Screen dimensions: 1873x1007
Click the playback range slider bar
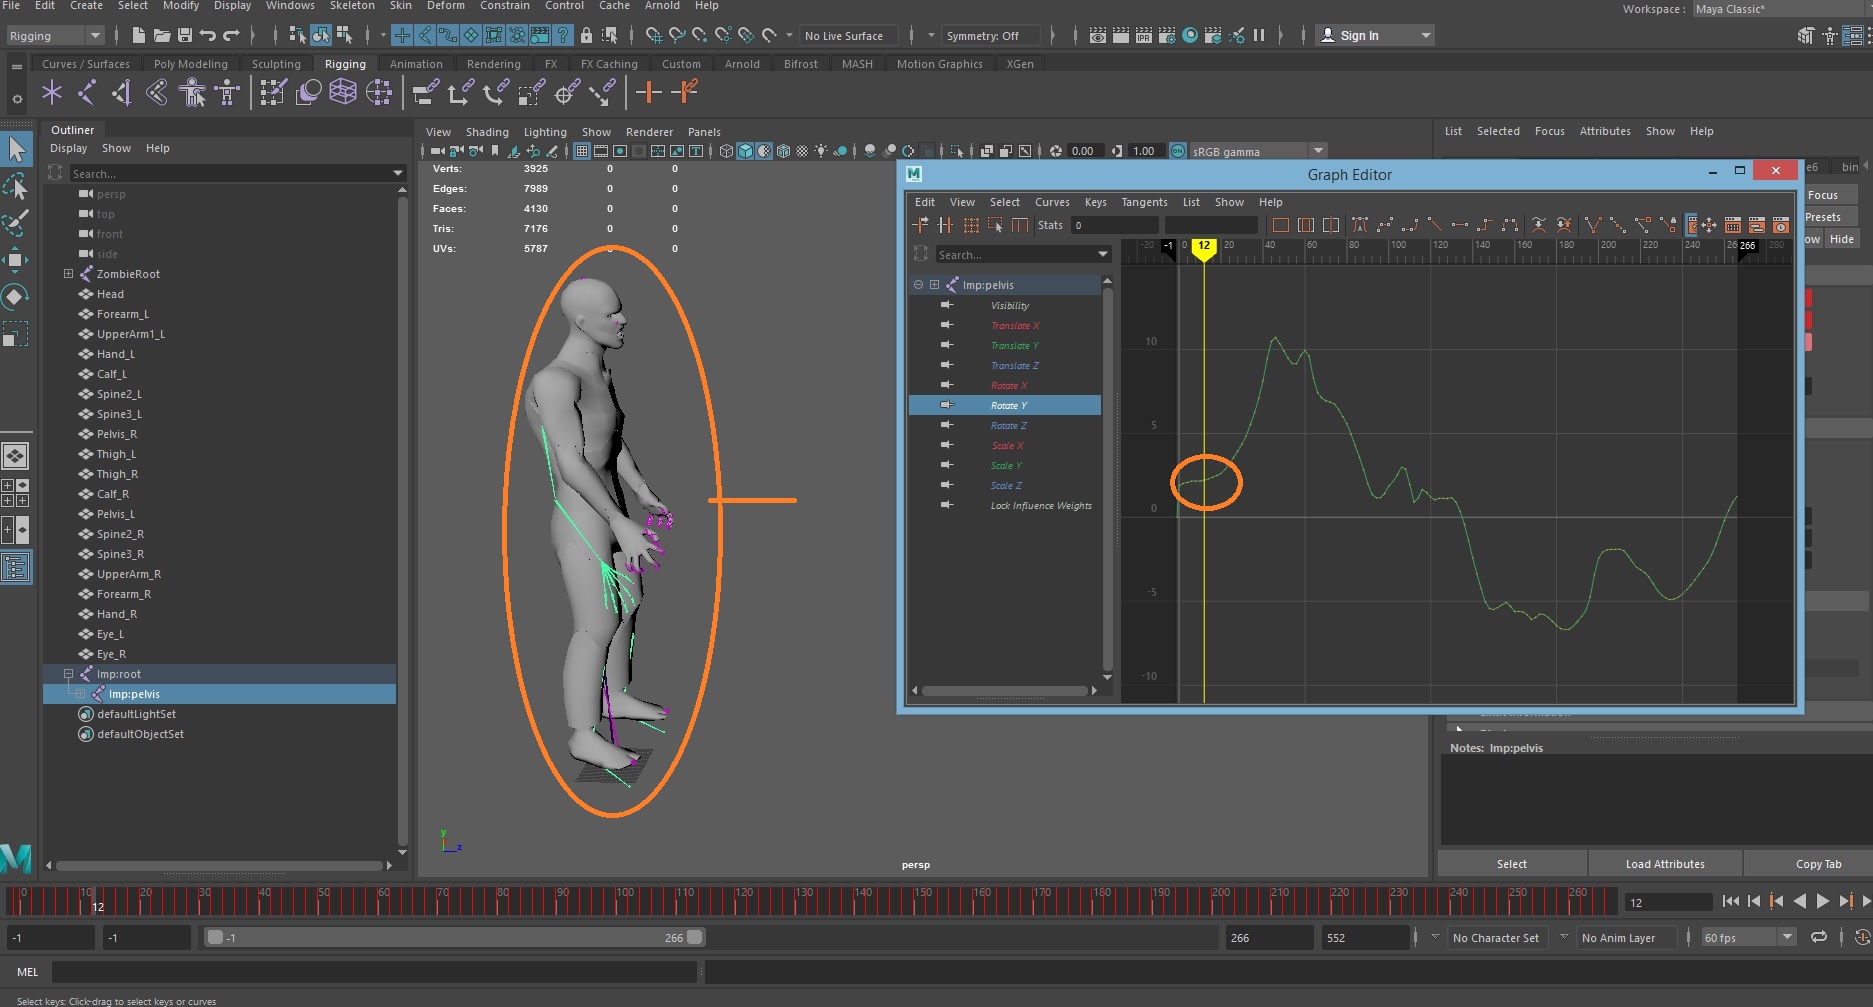pos(455,937)
